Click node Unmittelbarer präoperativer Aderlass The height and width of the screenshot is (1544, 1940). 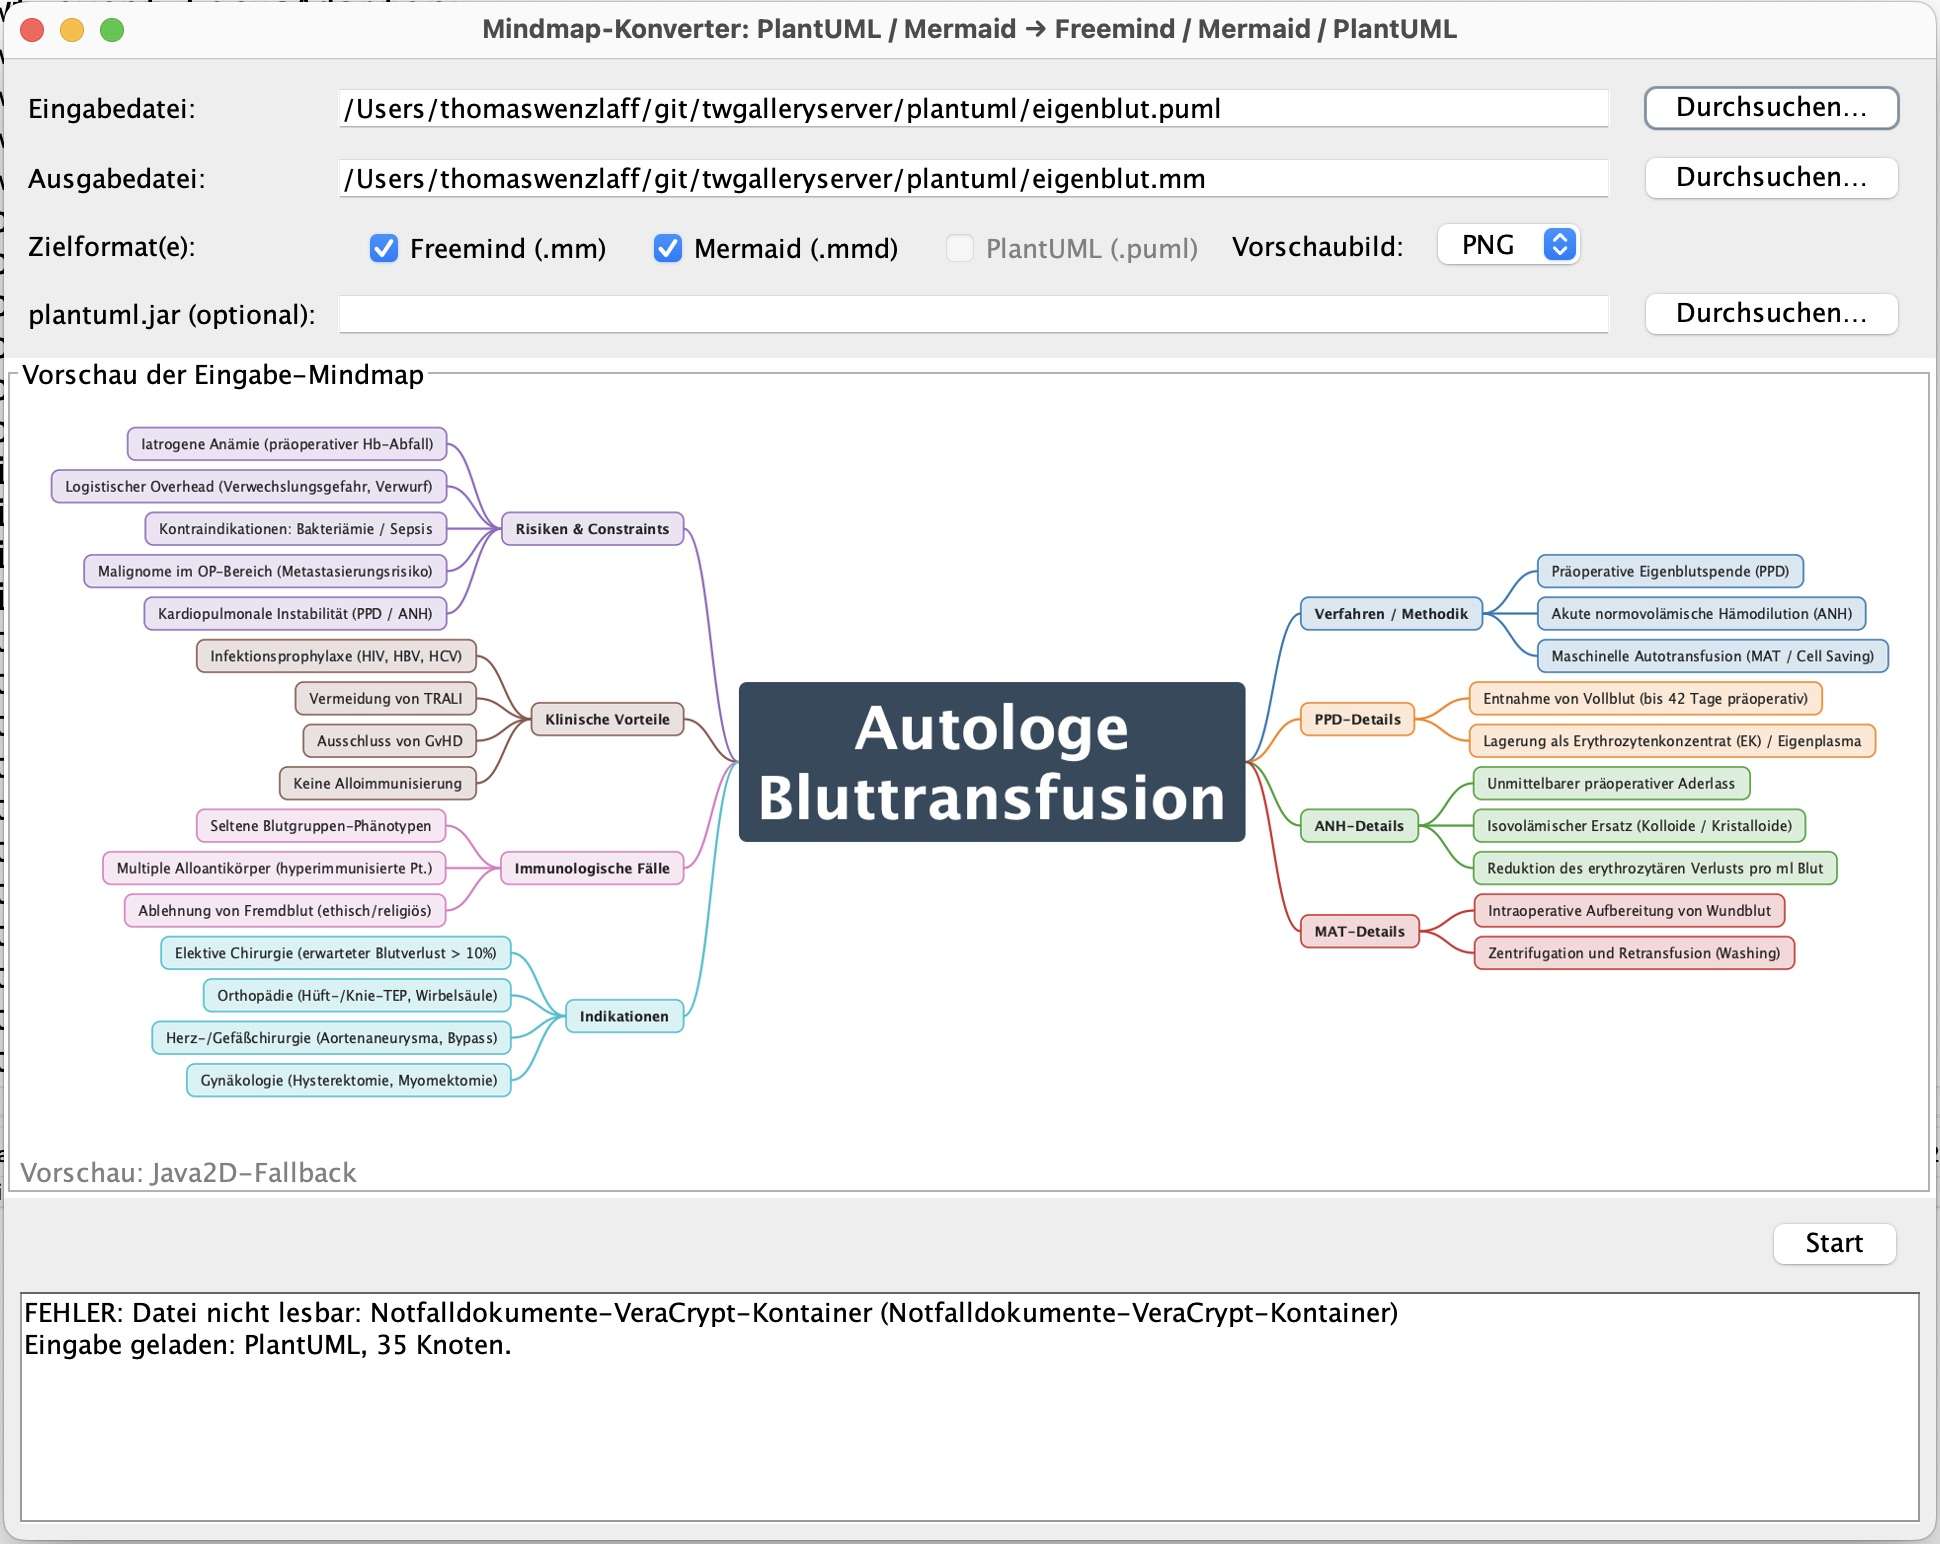(x=1611, y=783)
